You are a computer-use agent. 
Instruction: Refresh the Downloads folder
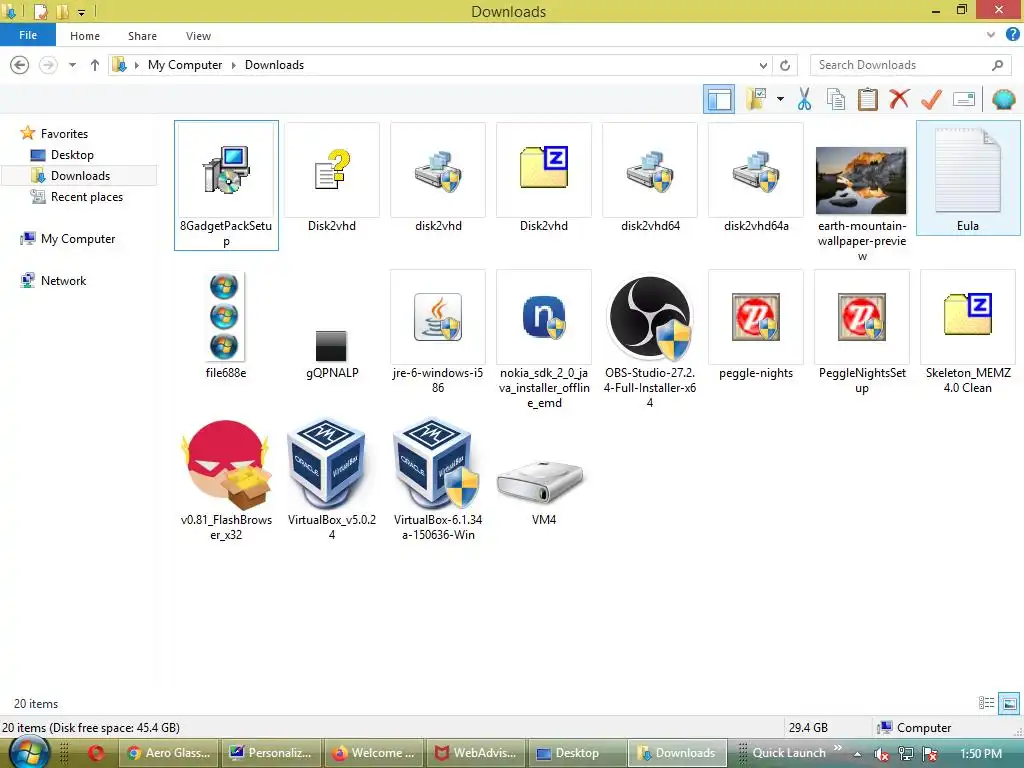click(x=785, y=65)
